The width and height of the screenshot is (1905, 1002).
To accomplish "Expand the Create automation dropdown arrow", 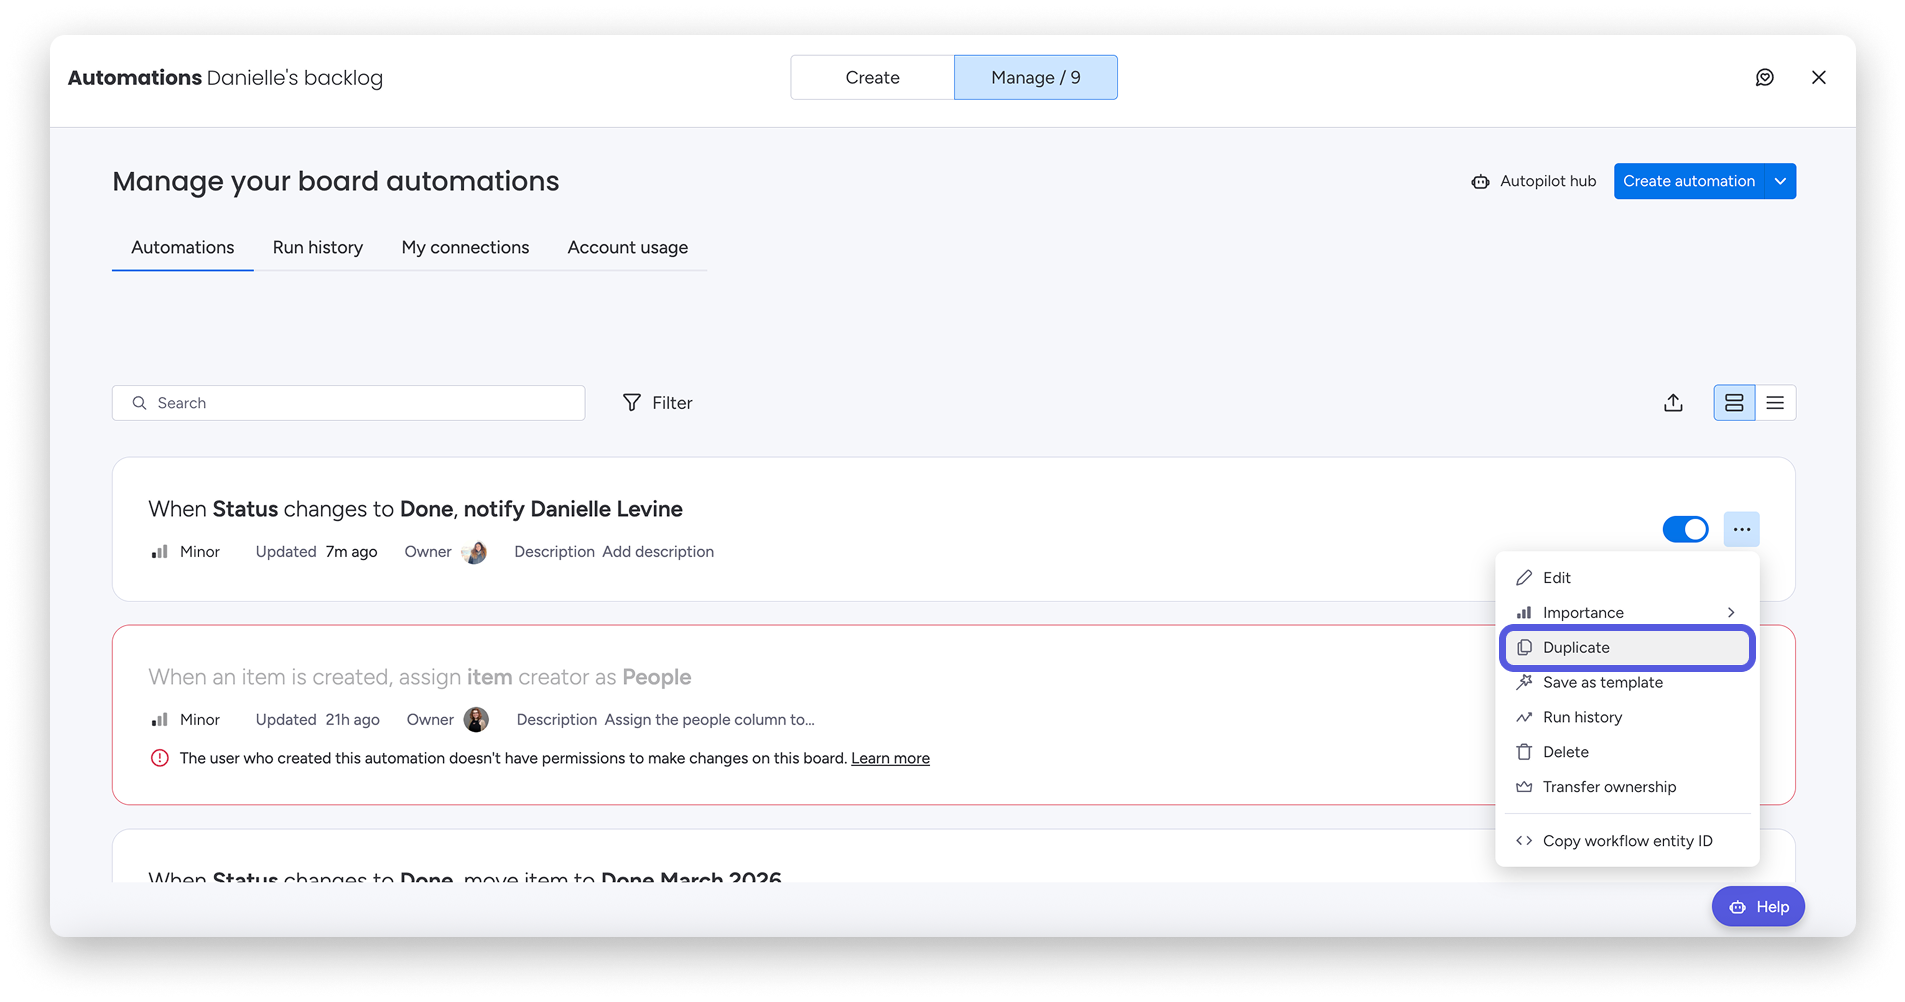I will [x=1780, y=181].
